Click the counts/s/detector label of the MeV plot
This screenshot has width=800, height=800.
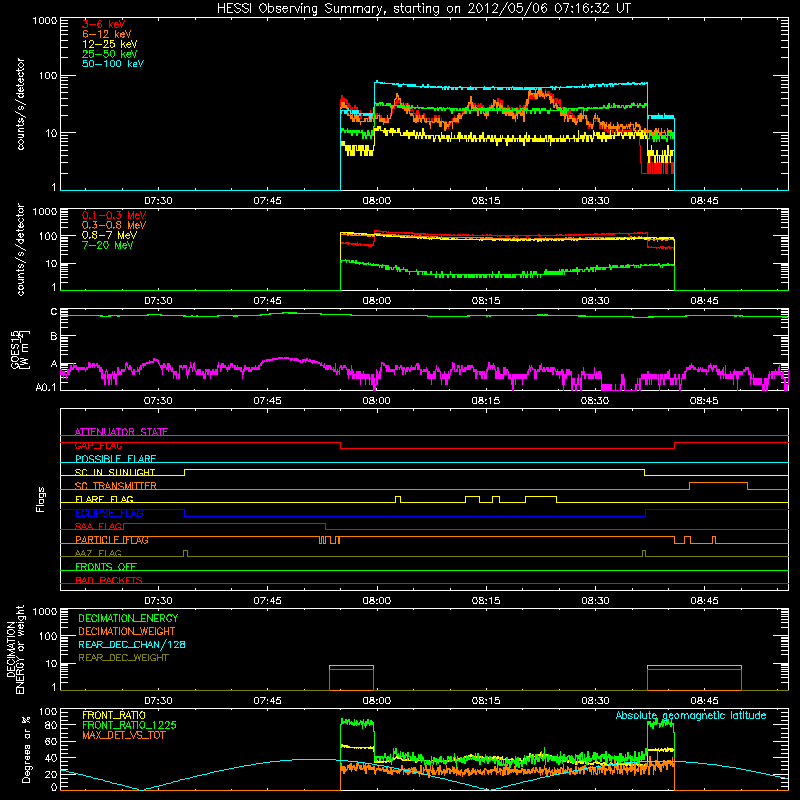pos(20,249)
